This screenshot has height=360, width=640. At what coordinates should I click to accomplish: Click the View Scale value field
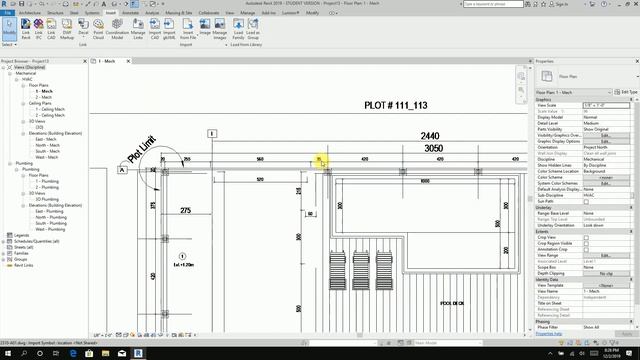coord(606,105)
